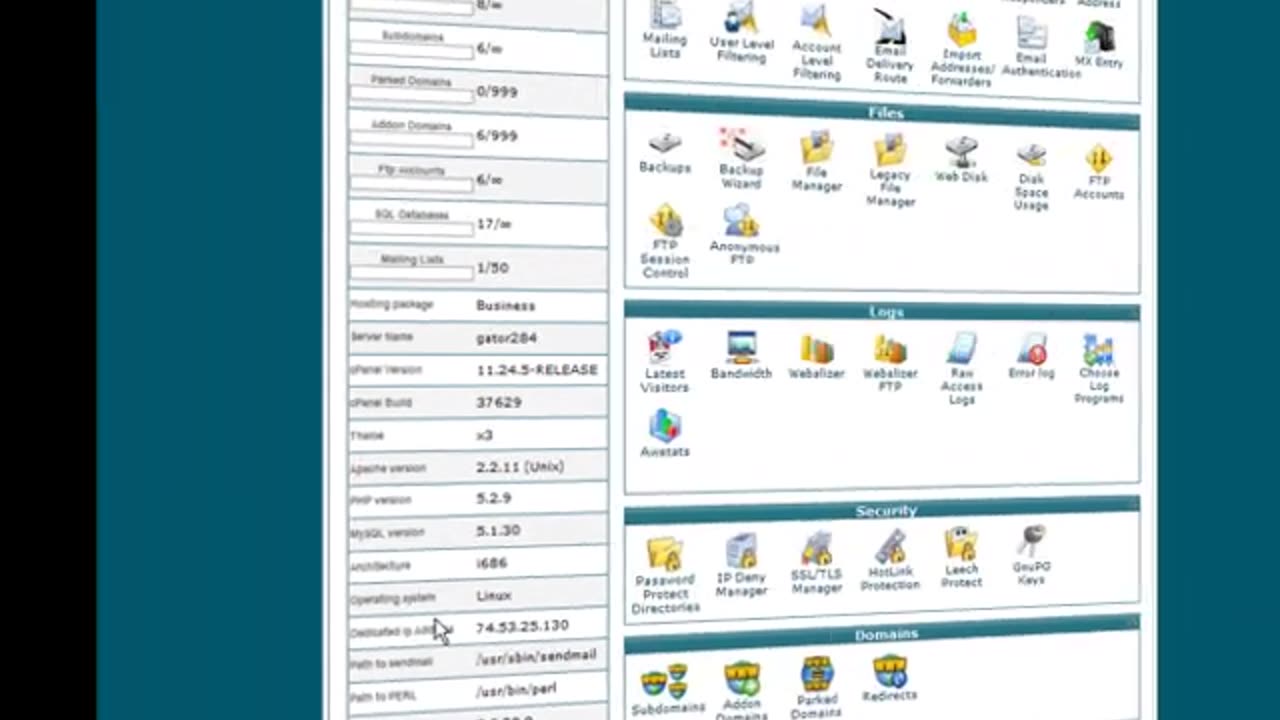Open Legacy File Manager
The width and height of the screenshot is (1280, 720).
889,172
